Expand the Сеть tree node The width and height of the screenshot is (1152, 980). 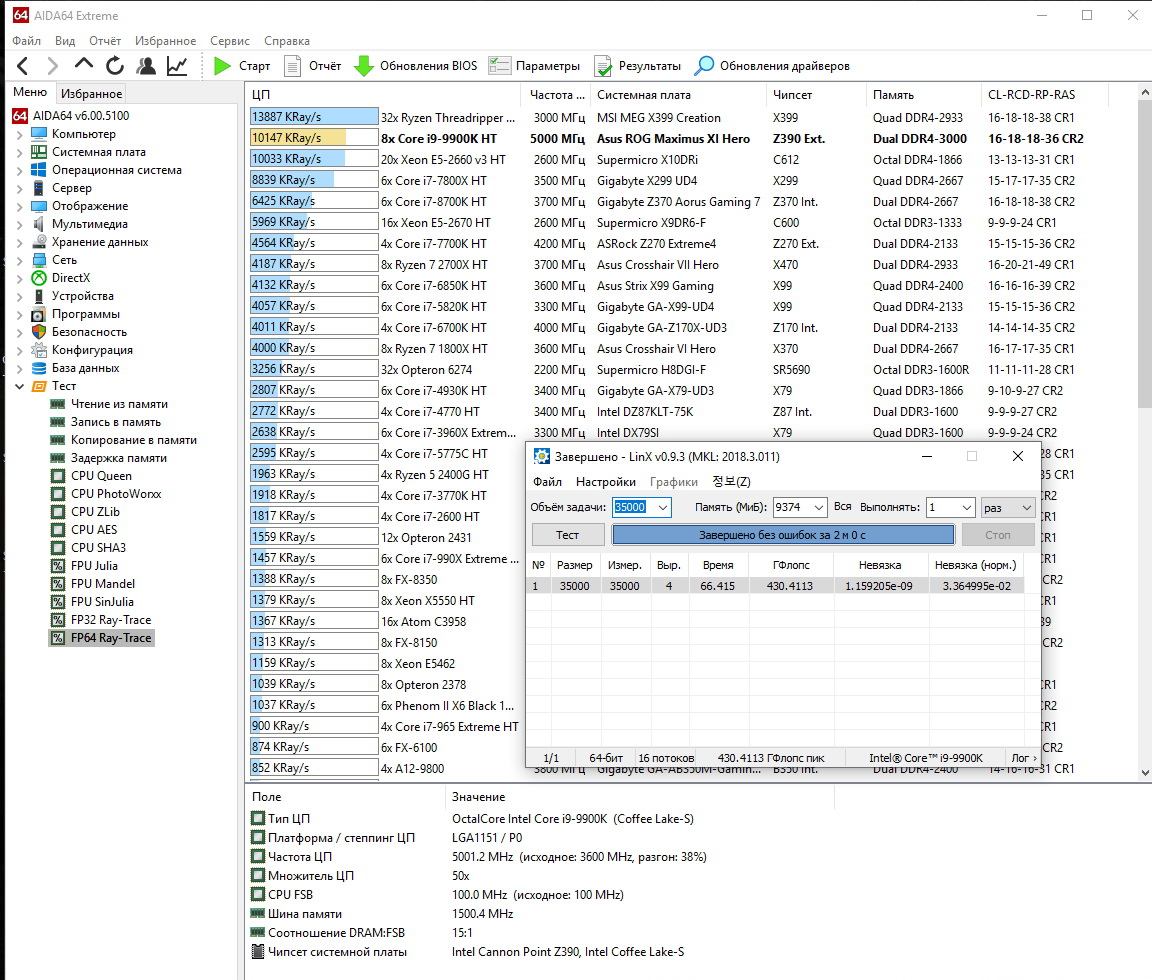click(x=20, y=260)
